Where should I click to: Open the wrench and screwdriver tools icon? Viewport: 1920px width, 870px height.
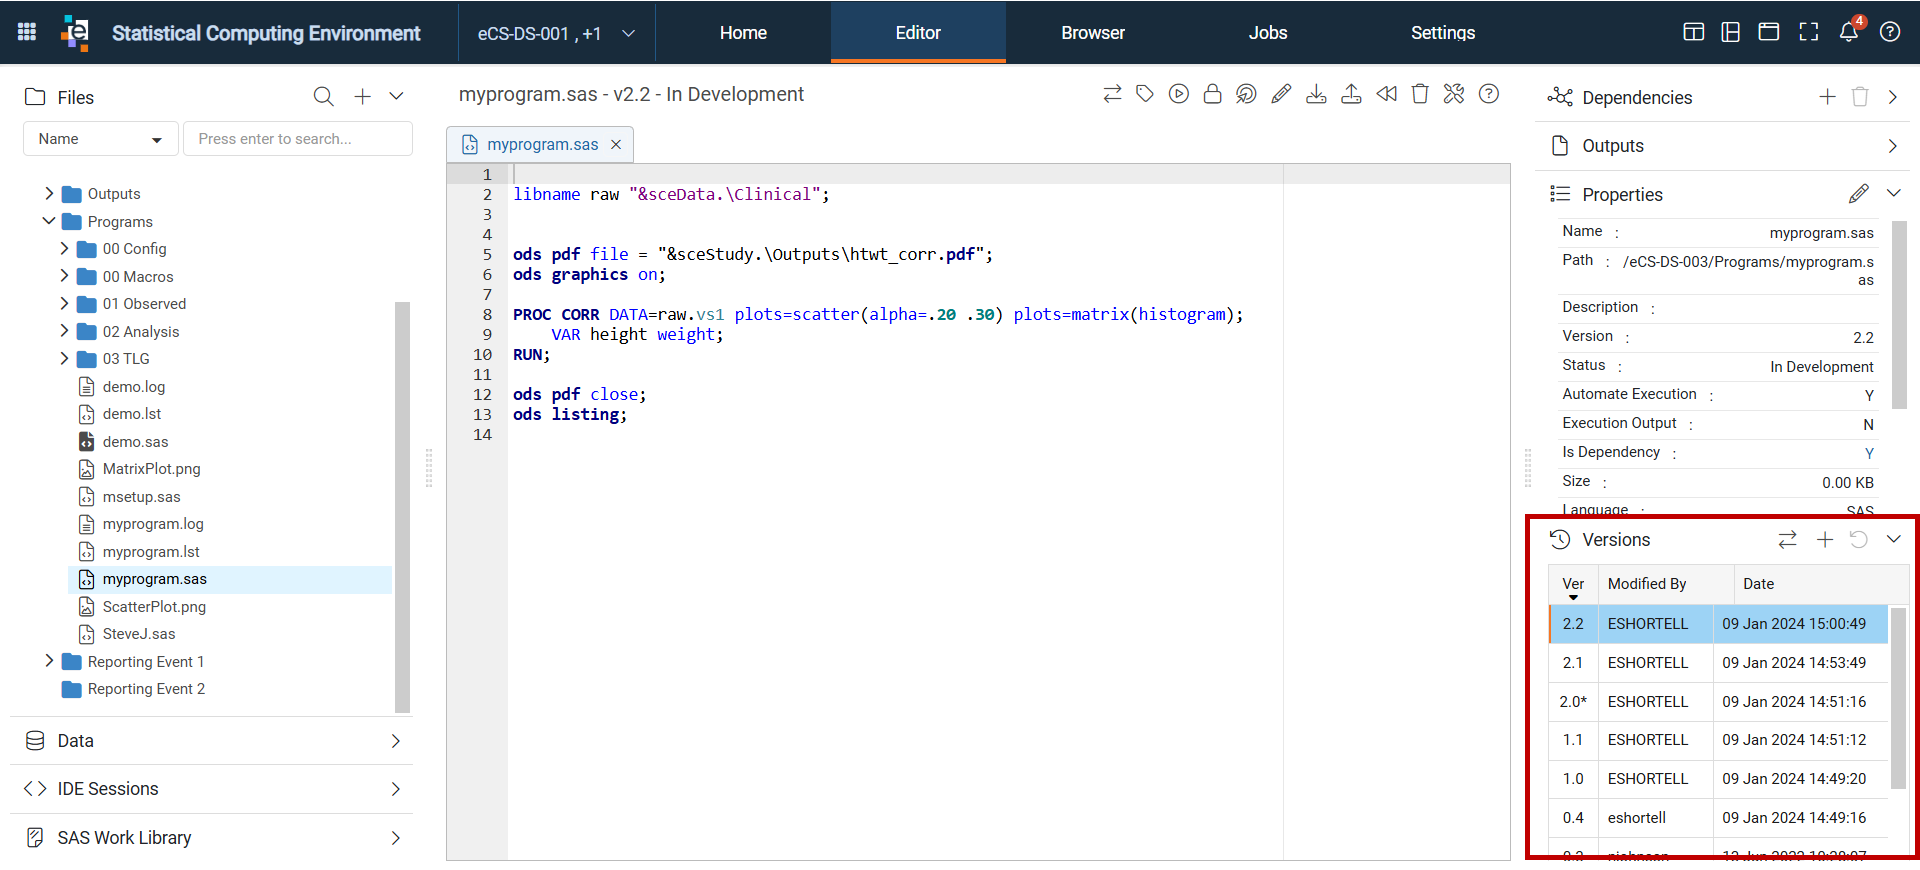[1454, 94]
